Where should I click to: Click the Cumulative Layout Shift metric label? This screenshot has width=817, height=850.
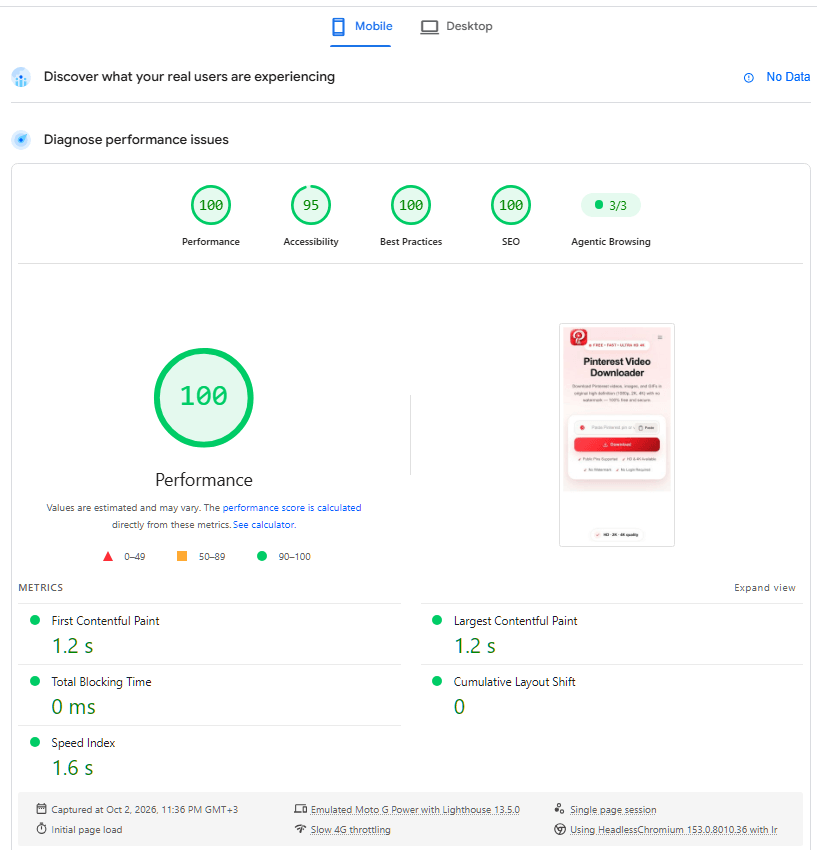point(514,682)
